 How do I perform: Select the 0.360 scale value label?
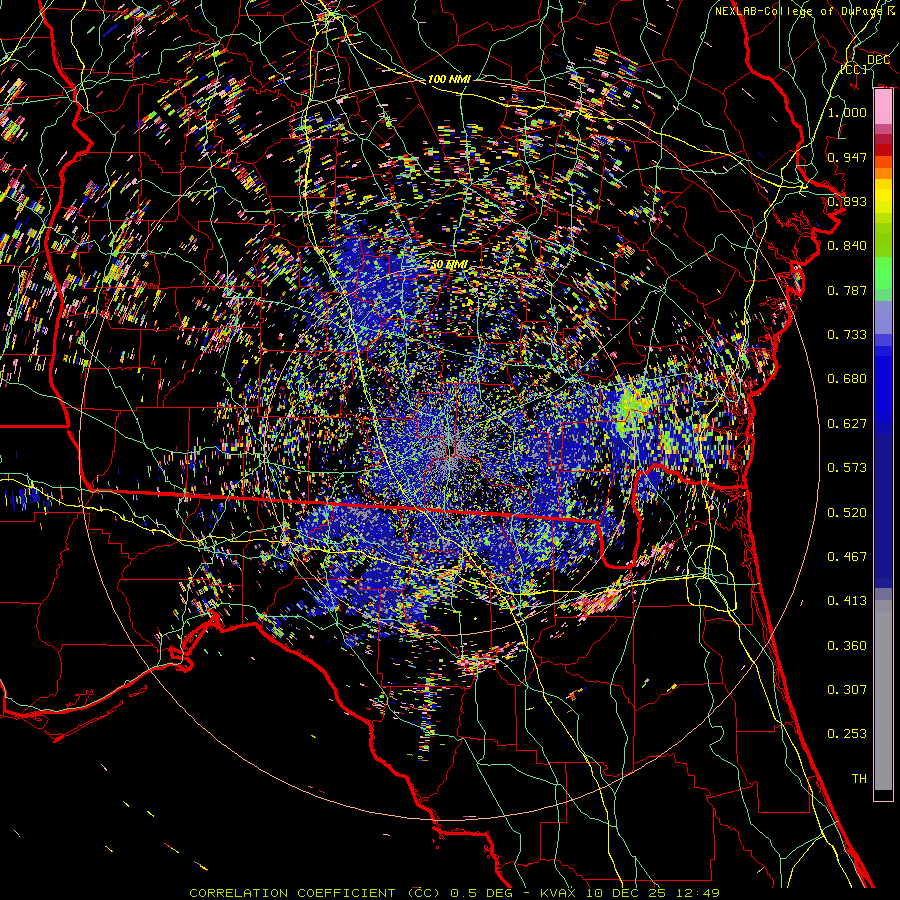[847, 646]
